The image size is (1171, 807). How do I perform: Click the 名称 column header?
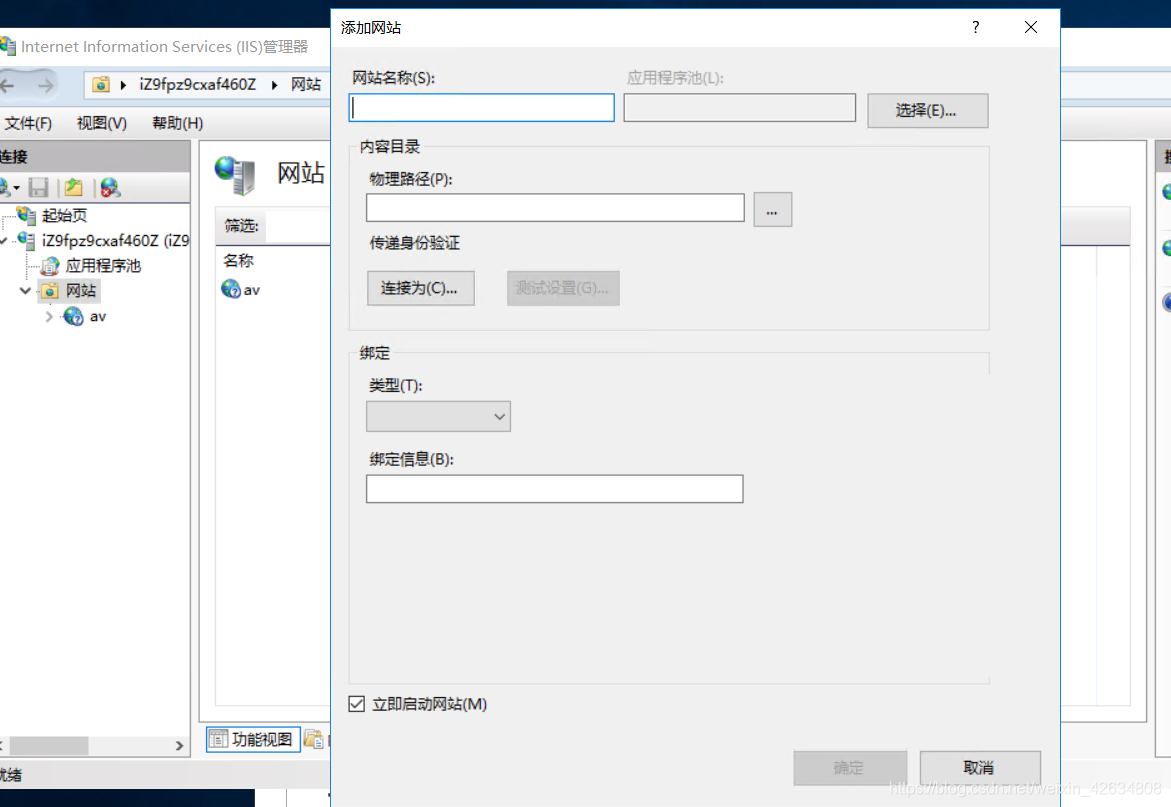239,261
